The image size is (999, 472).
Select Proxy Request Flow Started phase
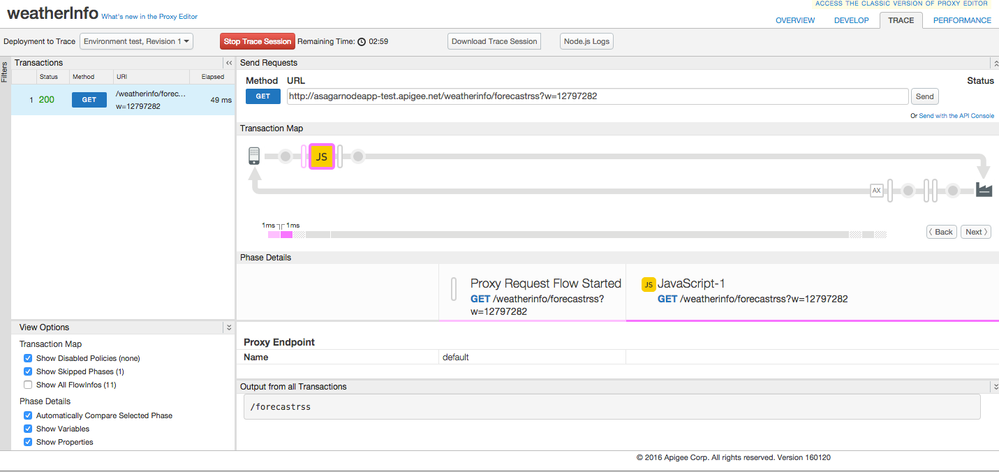point(532,293)
